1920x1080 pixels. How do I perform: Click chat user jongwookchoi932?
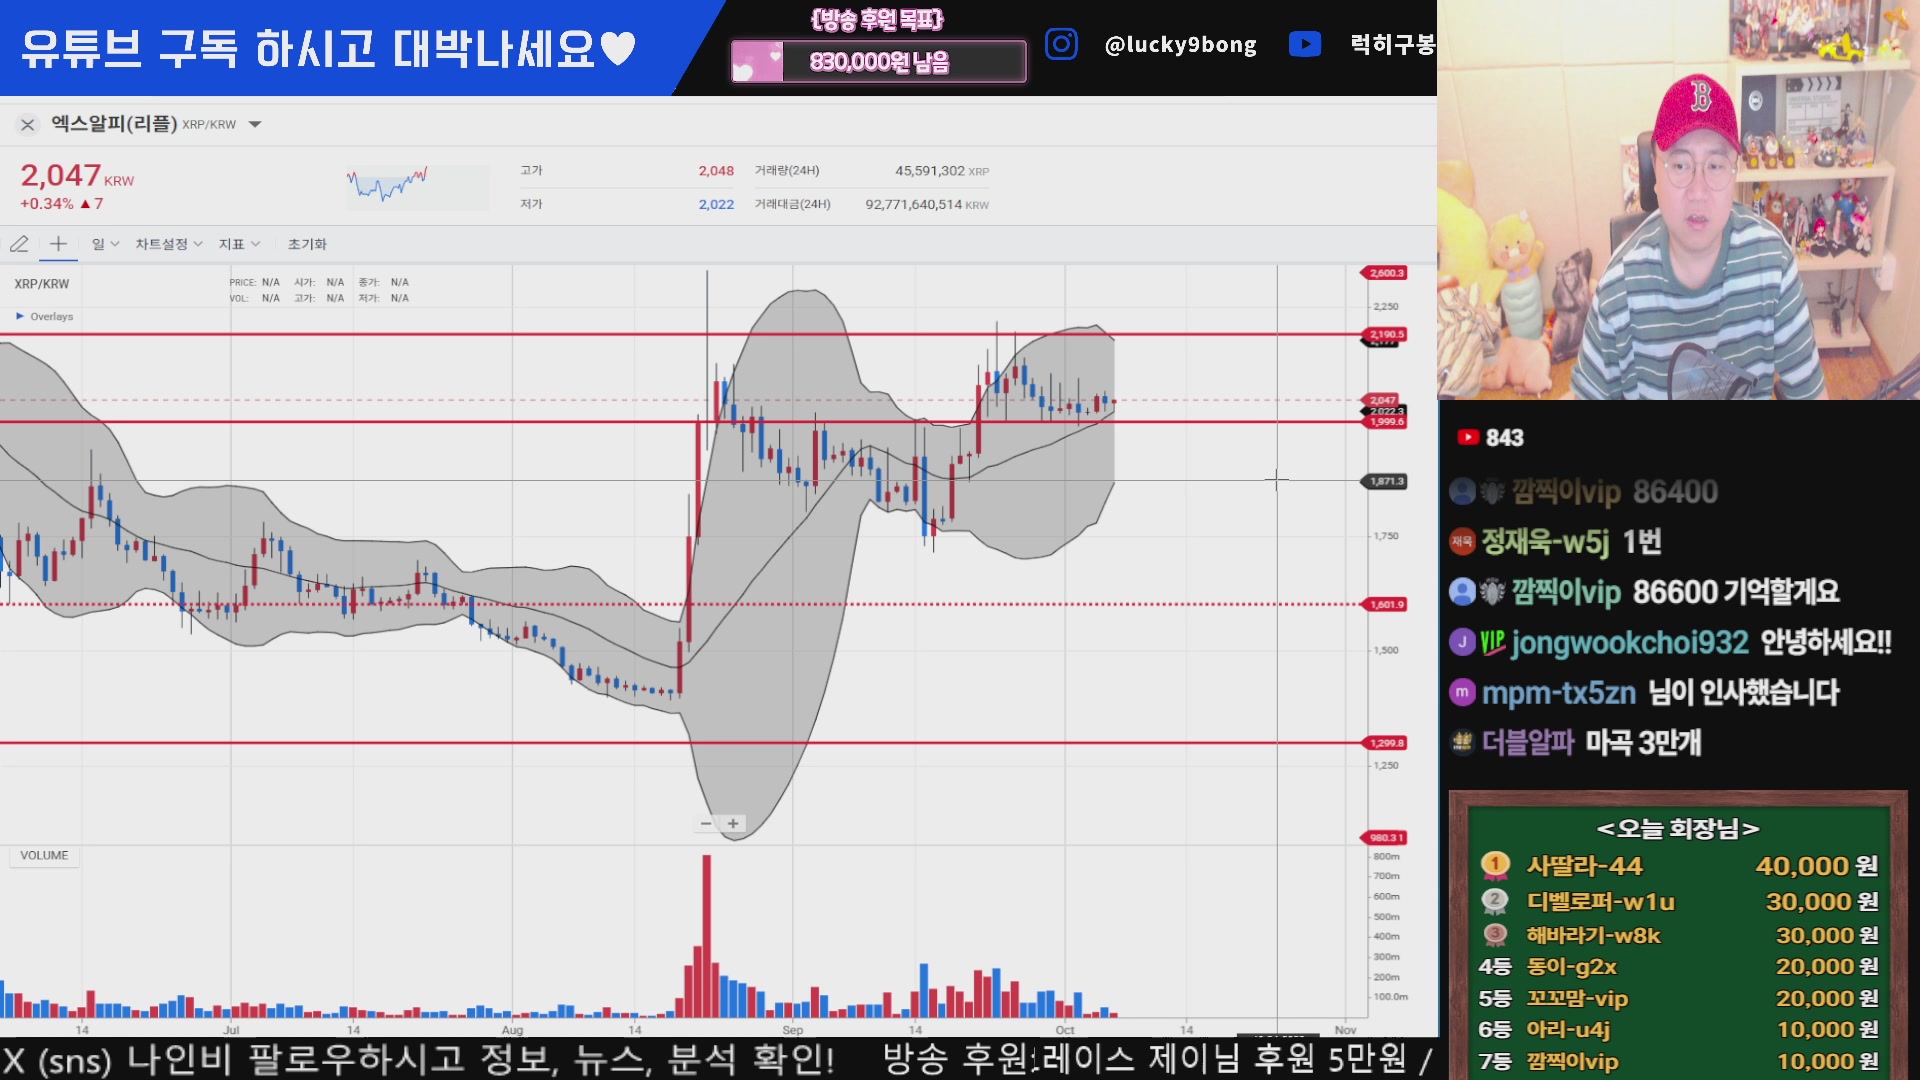pyautogui.click(x=1630, y=642)
